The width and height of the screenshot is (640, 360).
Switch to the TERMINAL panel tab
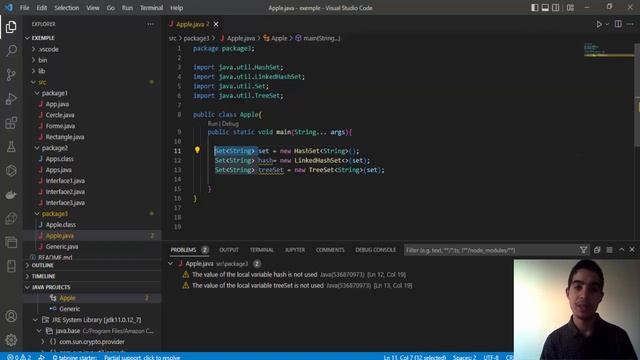pyautogui.click(x=262, y=250)
